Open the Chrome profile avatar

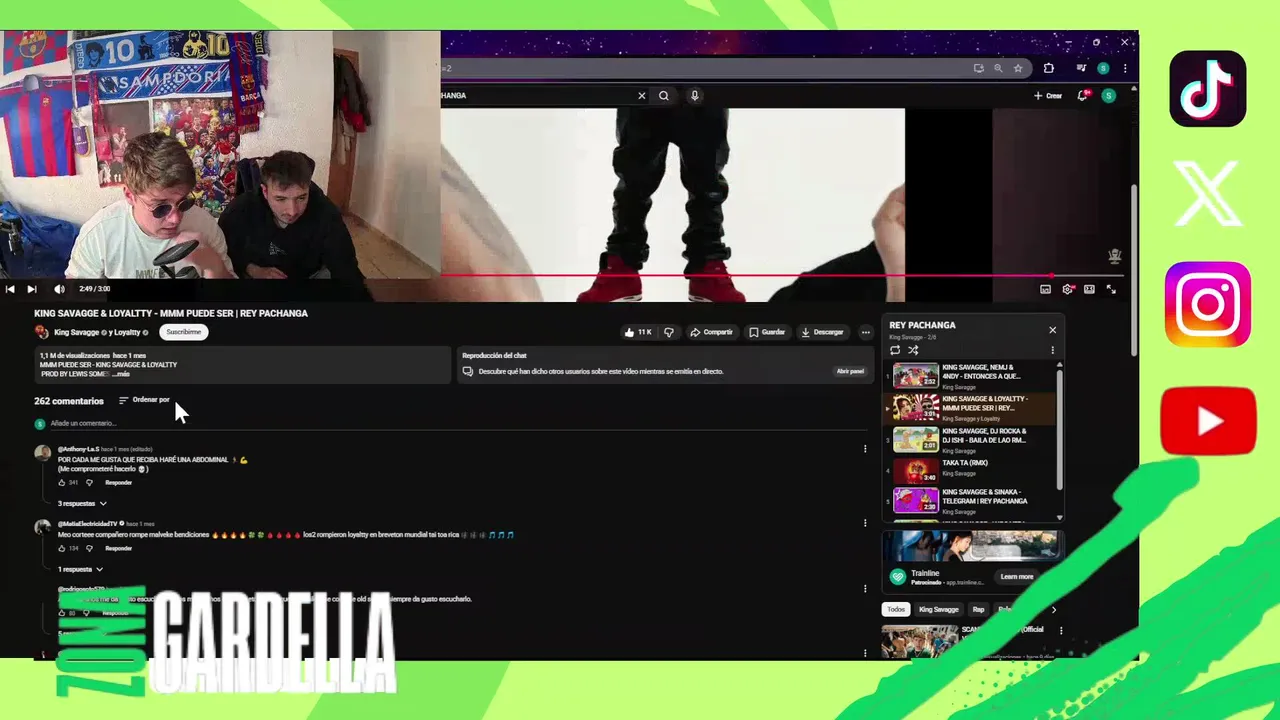pyautogui.click(x=1103, y=68)
